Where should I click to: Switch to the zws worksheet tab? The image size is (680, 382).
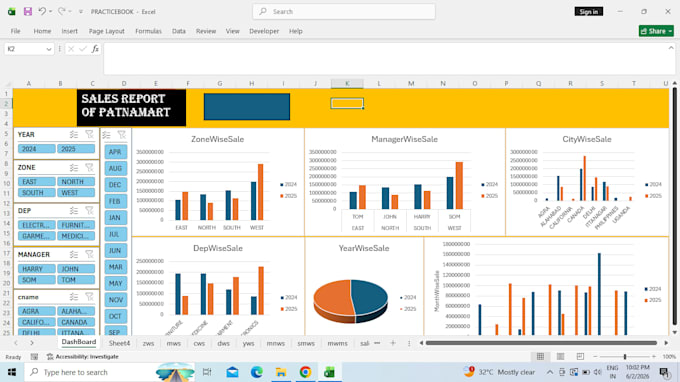[x=148, y=343]
